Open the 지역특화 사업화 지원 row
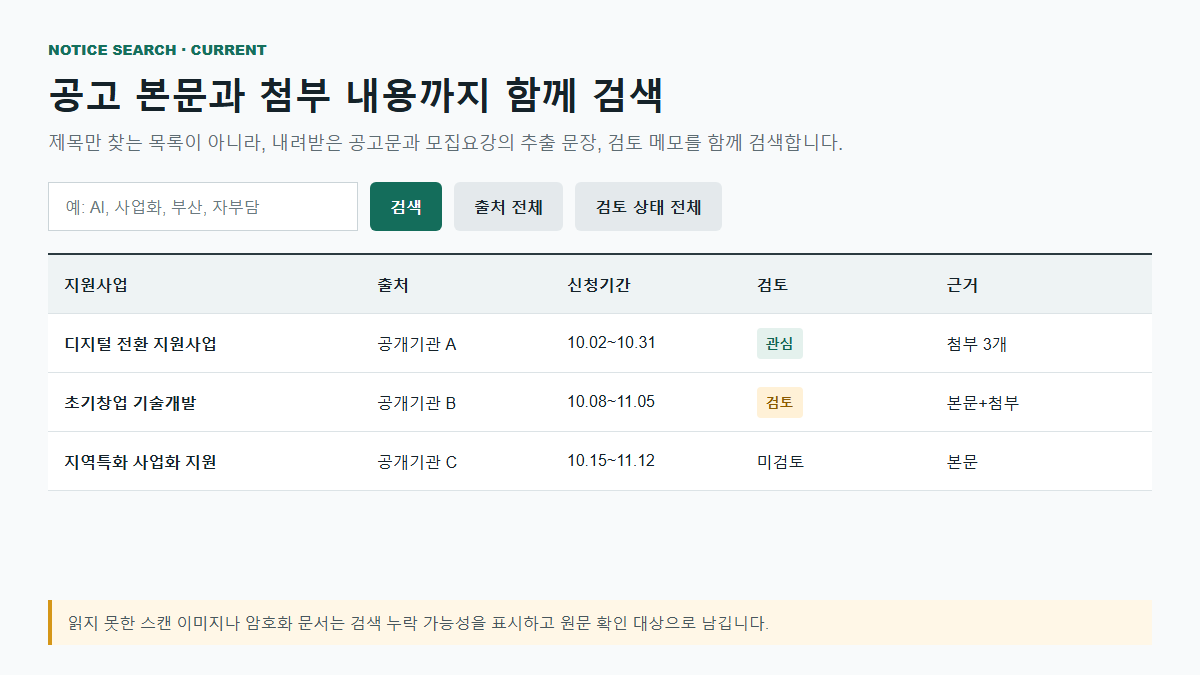 600,461
